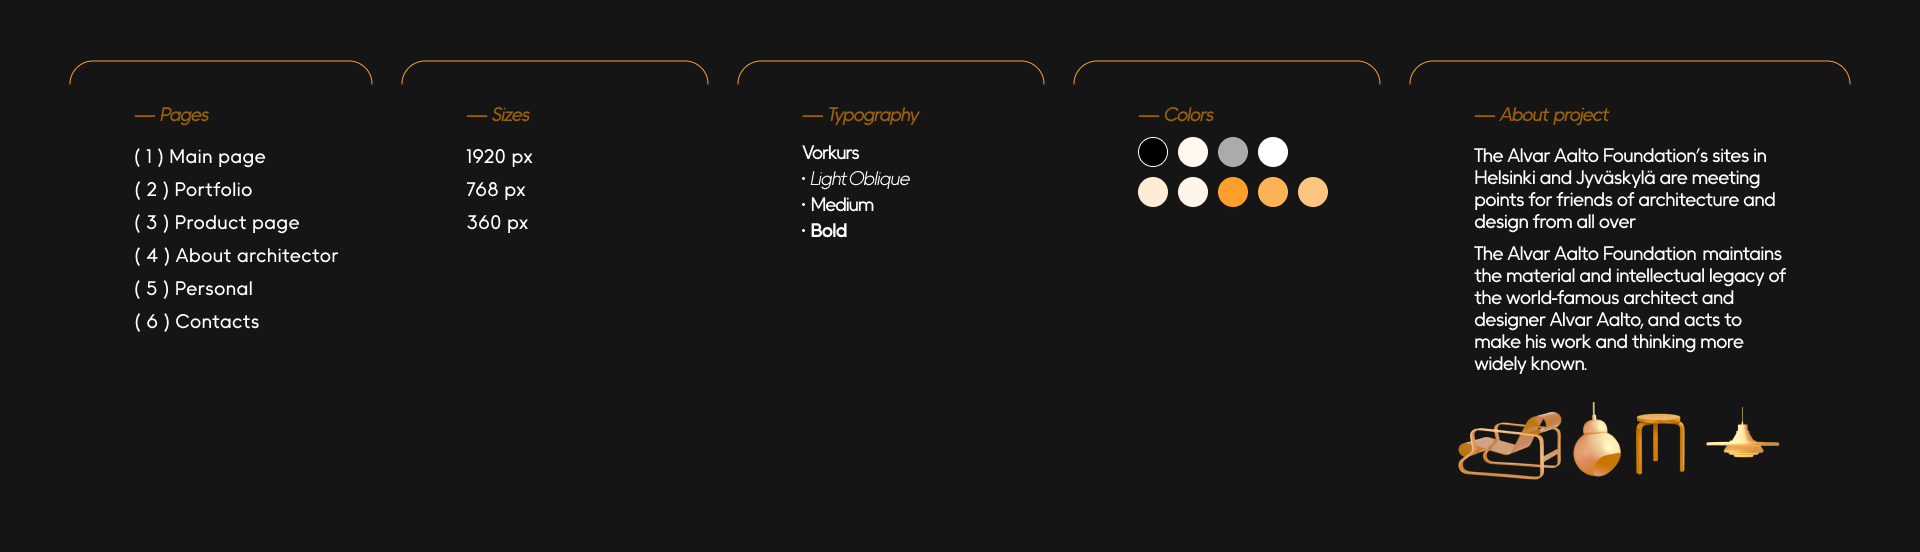Click the wooden stool icon
Screen dimensions: 1920x552
point(1660,443)
